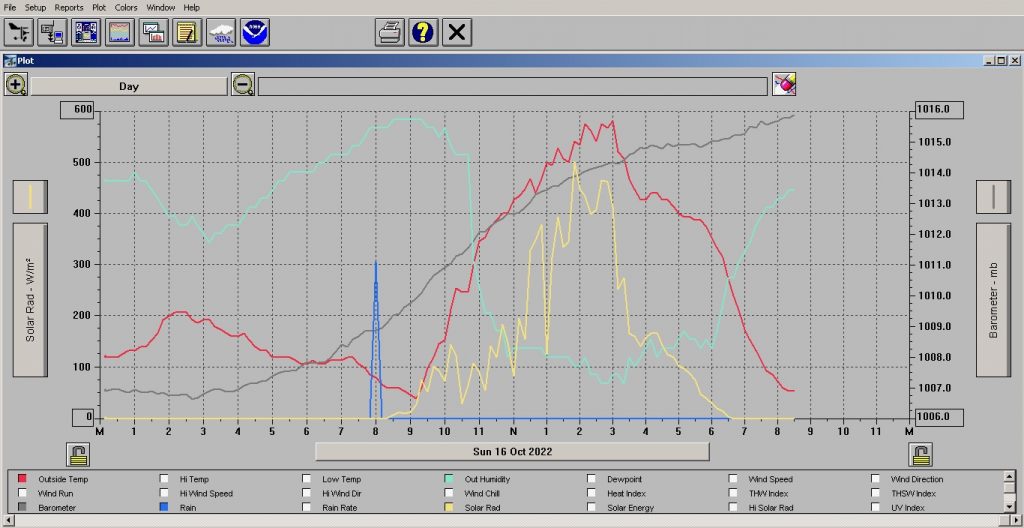Click the Solar Rad - W/m² axis button
Image resolution: width=1024 pixels, height=528 pixels.
30,300
